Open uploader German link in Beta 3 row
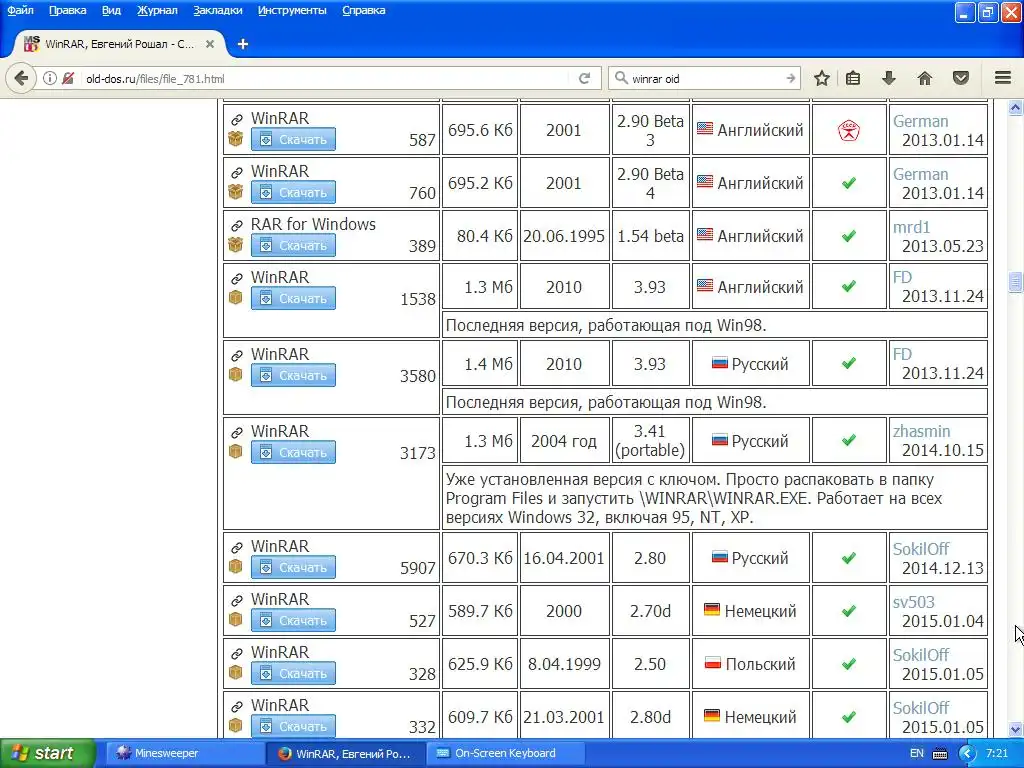This screenshot has width=1024, height=768. [920, 121]
